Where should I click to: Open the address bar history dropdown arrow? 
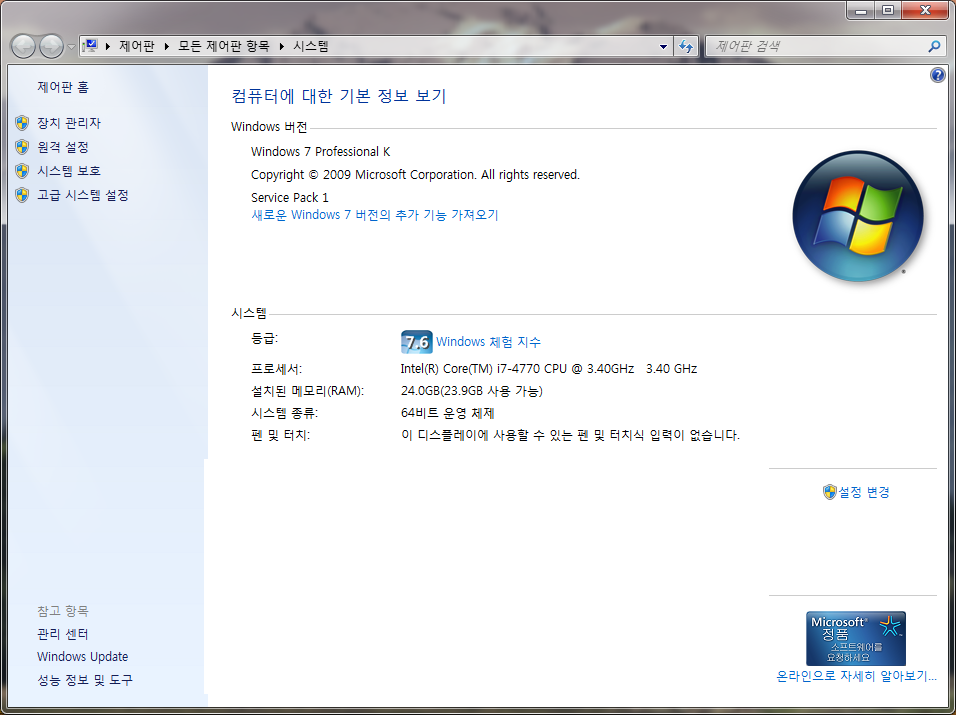(663, 46)
